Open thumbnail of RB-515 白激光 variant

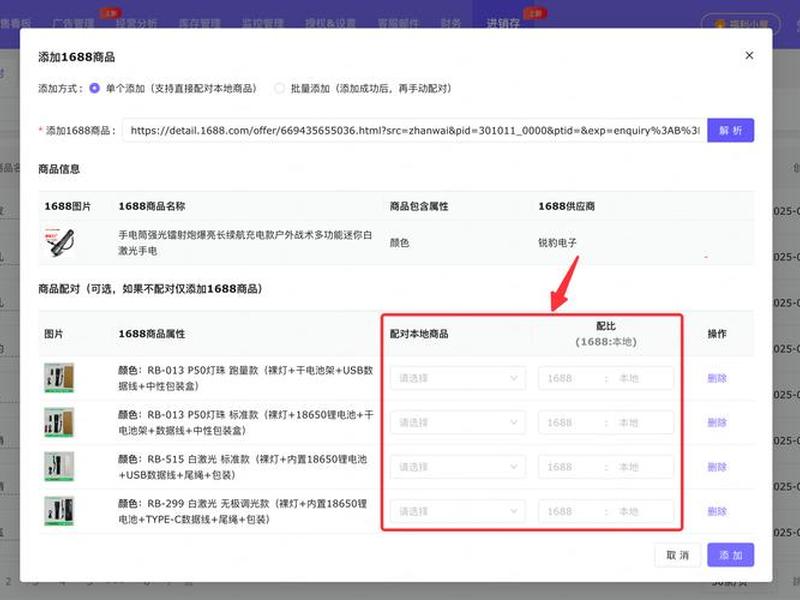point(59,466)
